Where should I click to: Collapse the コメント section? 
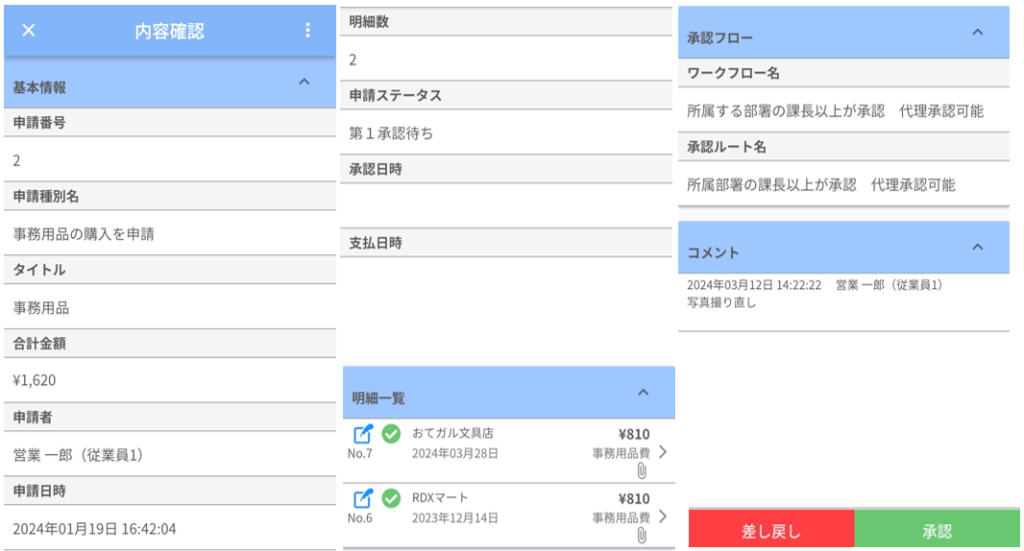tap(977, 246)
